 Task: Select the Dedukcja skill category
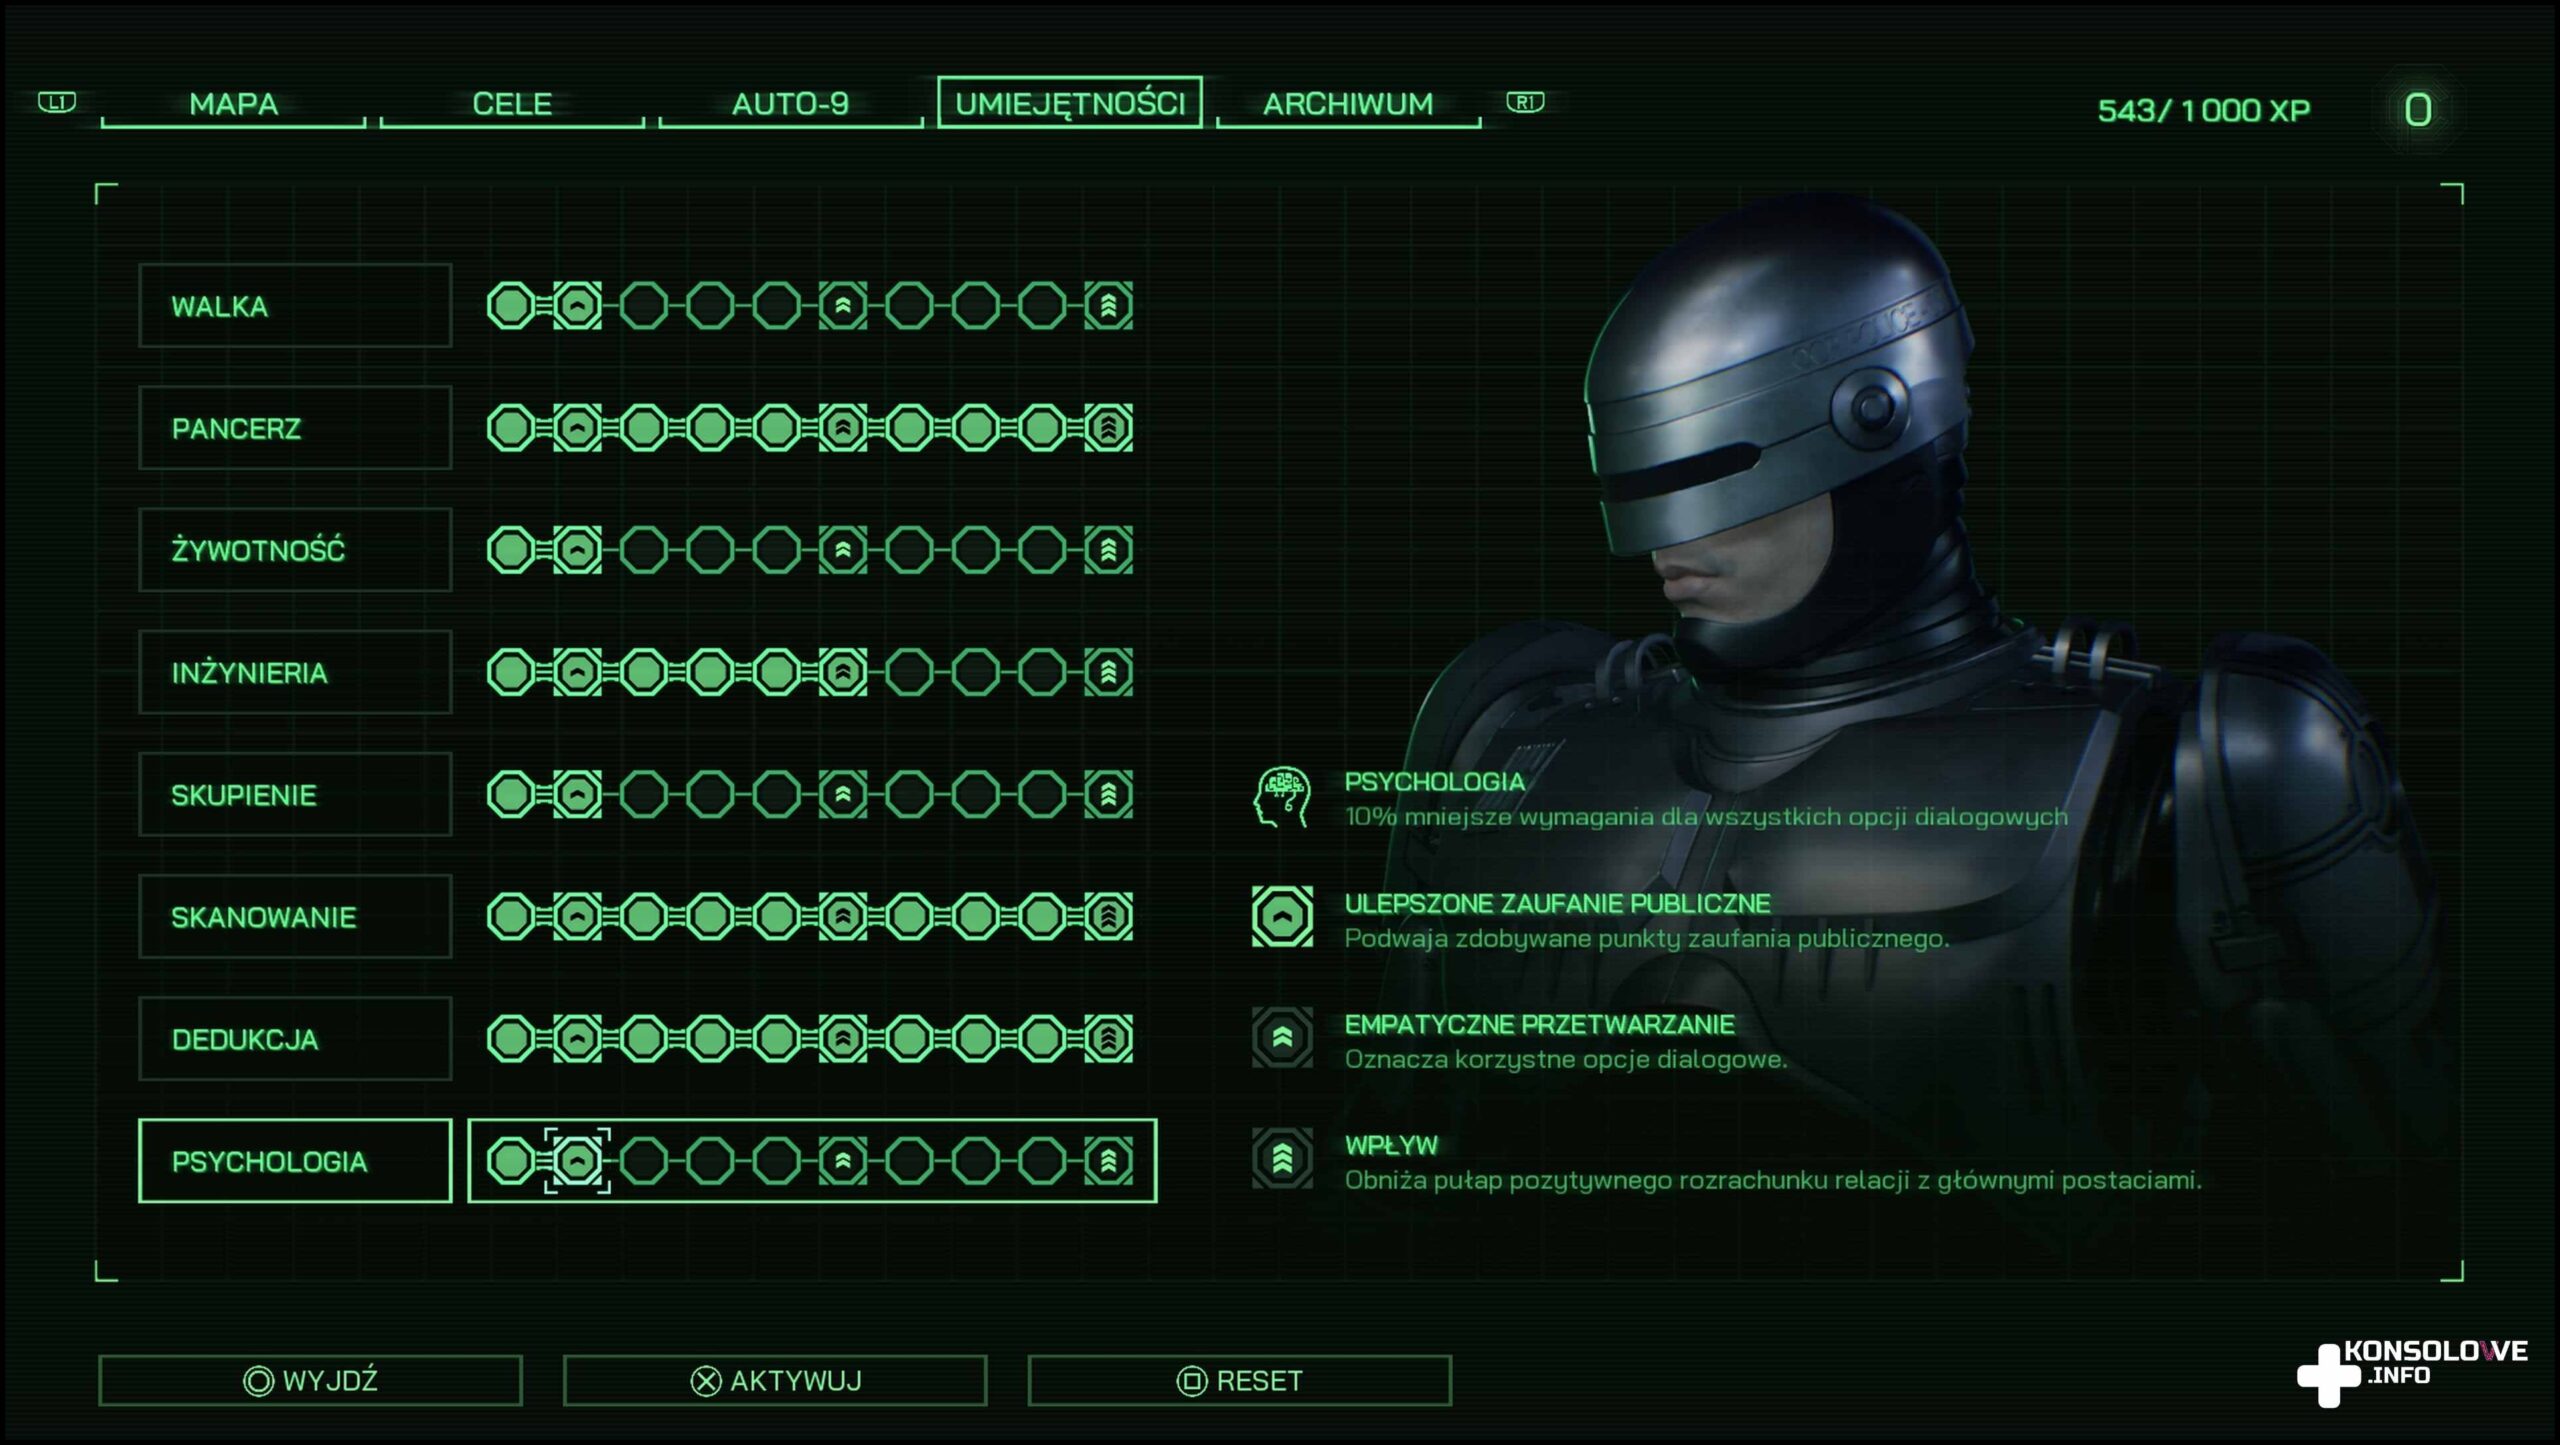pos(295,1039)
